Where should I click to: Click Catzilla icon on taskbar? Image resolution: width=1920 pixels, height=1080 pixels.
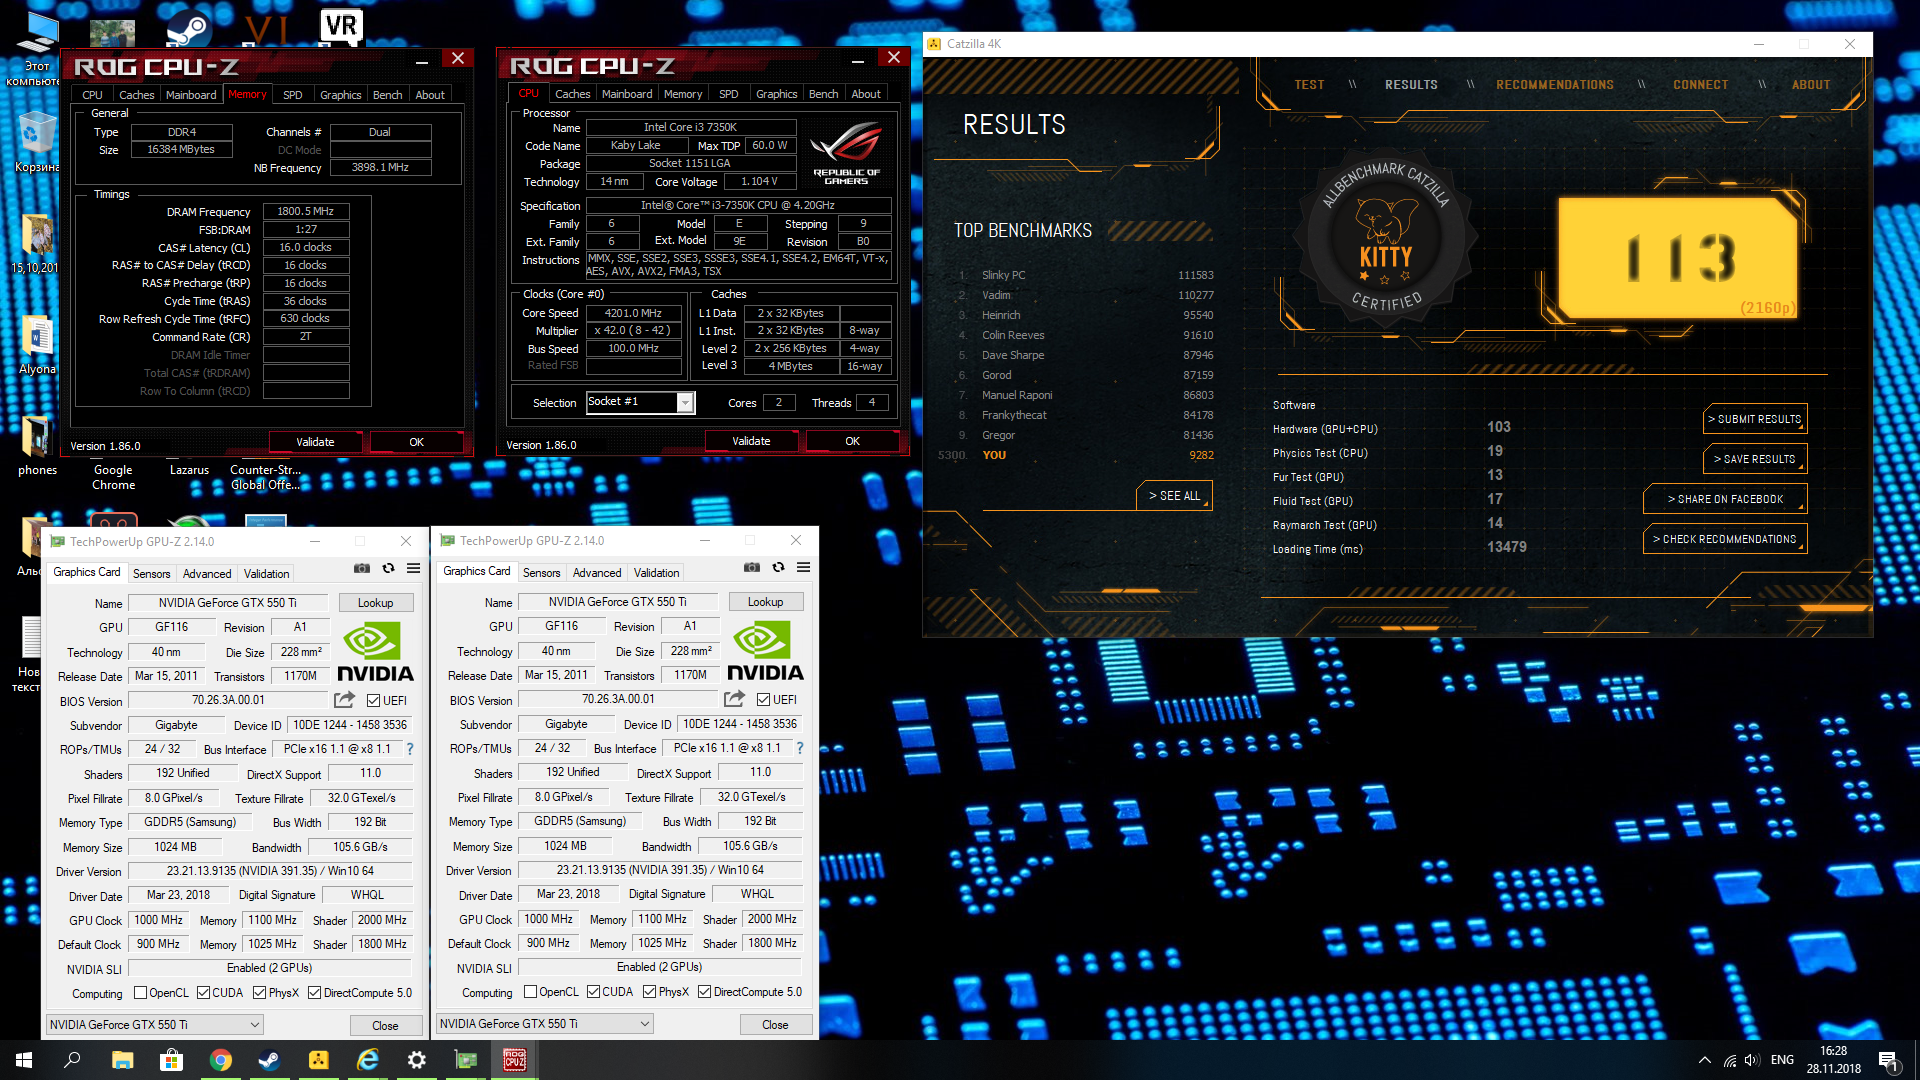click(x=318, y=1060)
